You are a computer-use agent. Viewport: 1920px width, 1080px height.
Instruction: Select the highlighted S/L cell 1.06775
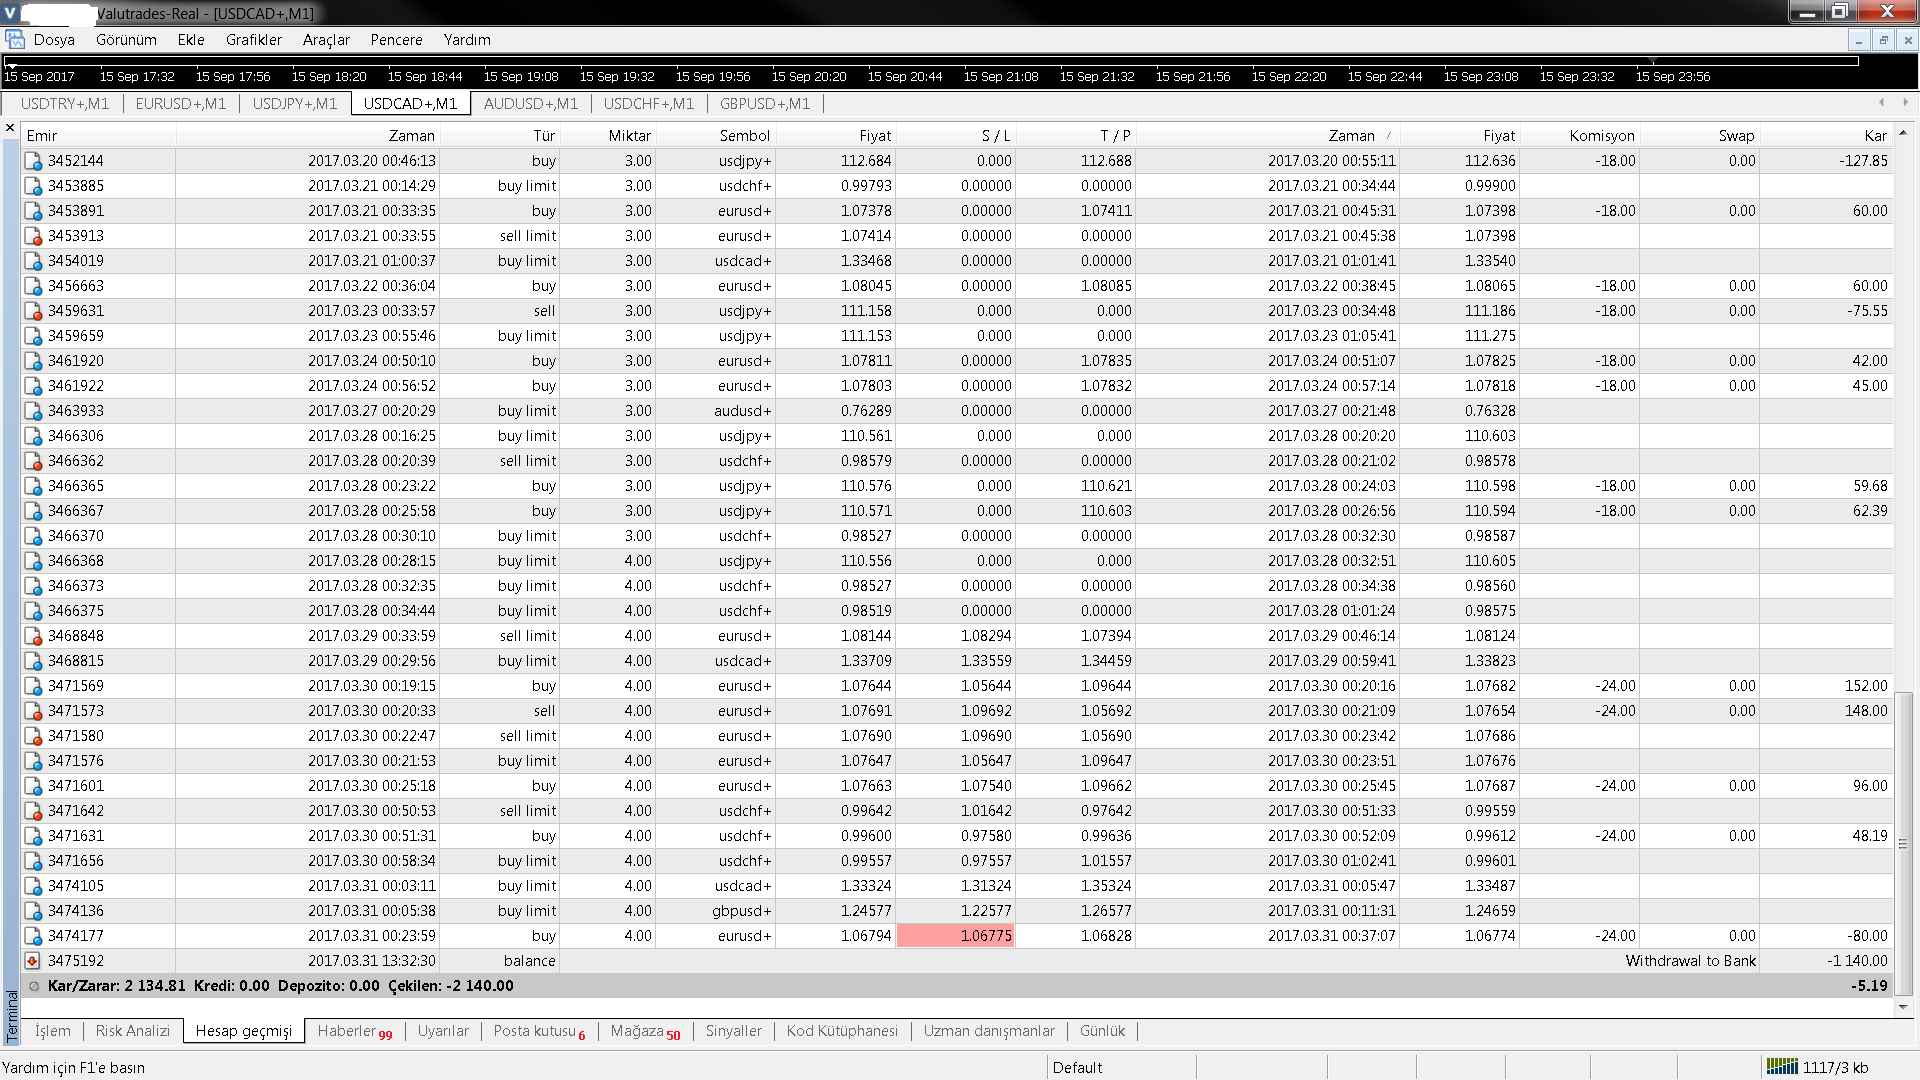[956, 936]
